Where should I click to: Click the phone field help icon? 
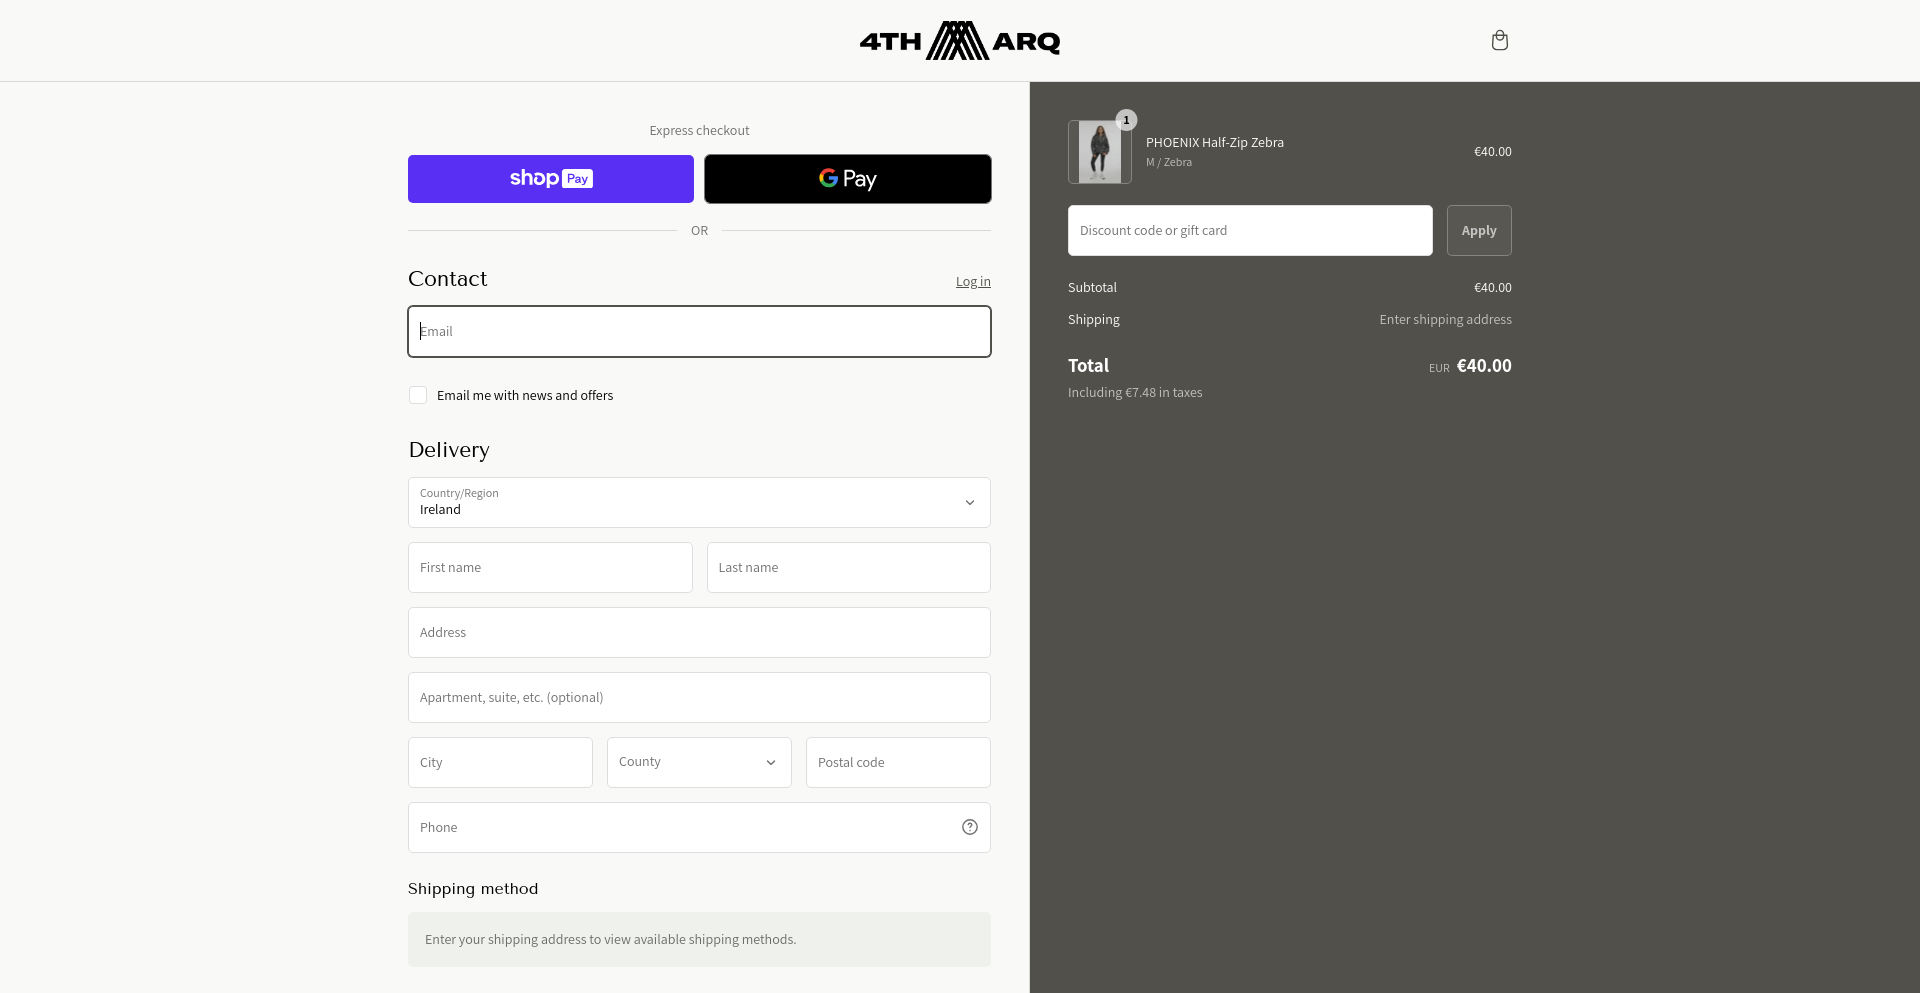(x=970, y=827)
